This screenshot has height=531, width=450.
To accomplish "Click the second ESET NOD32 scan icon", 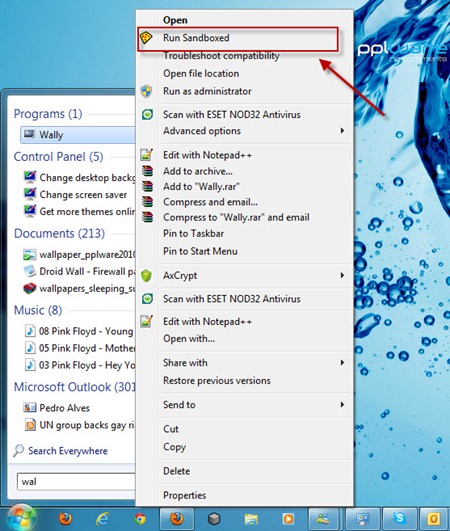I will (x=147, y=299).
